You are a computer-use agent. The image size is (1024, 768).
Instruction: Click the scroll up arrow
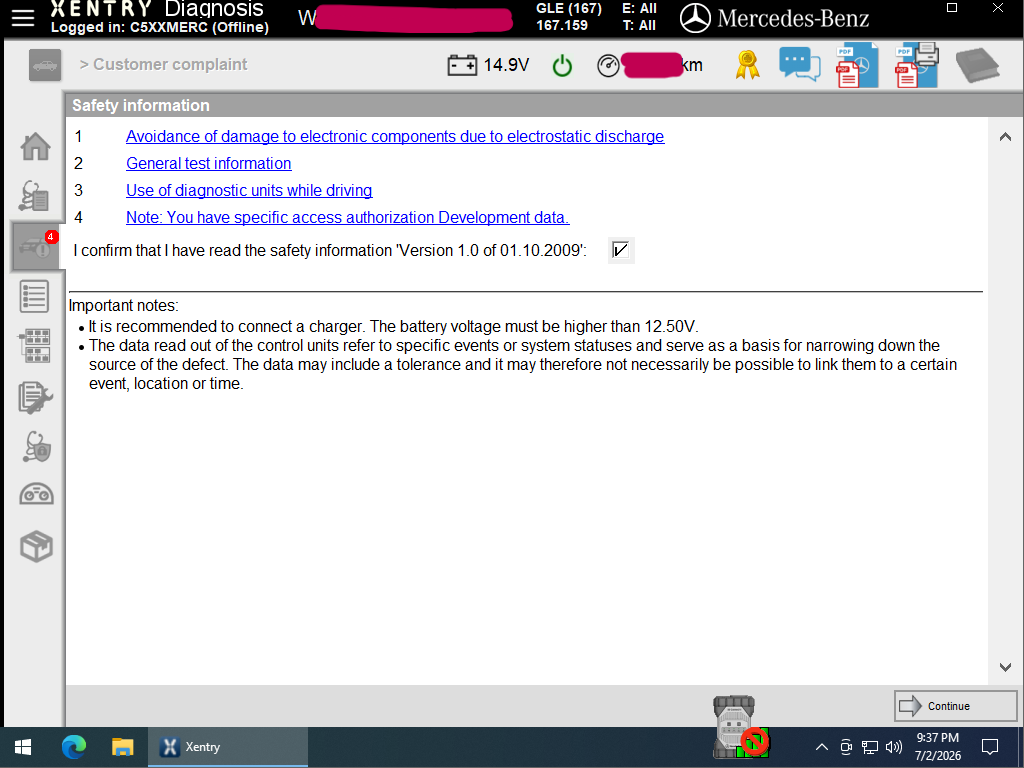(x=1005, y=136)
